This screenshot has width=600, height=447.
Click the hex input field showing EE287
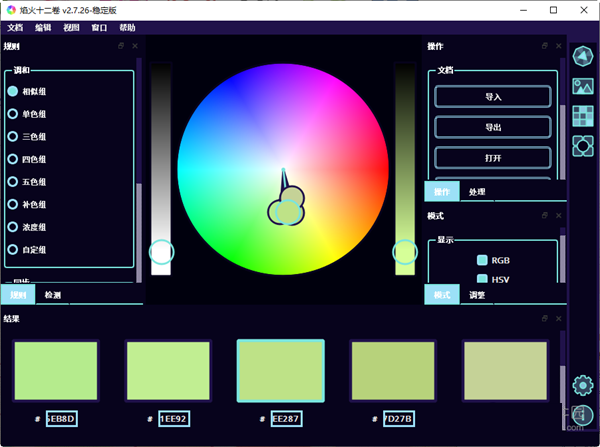(x=285, y=418)
